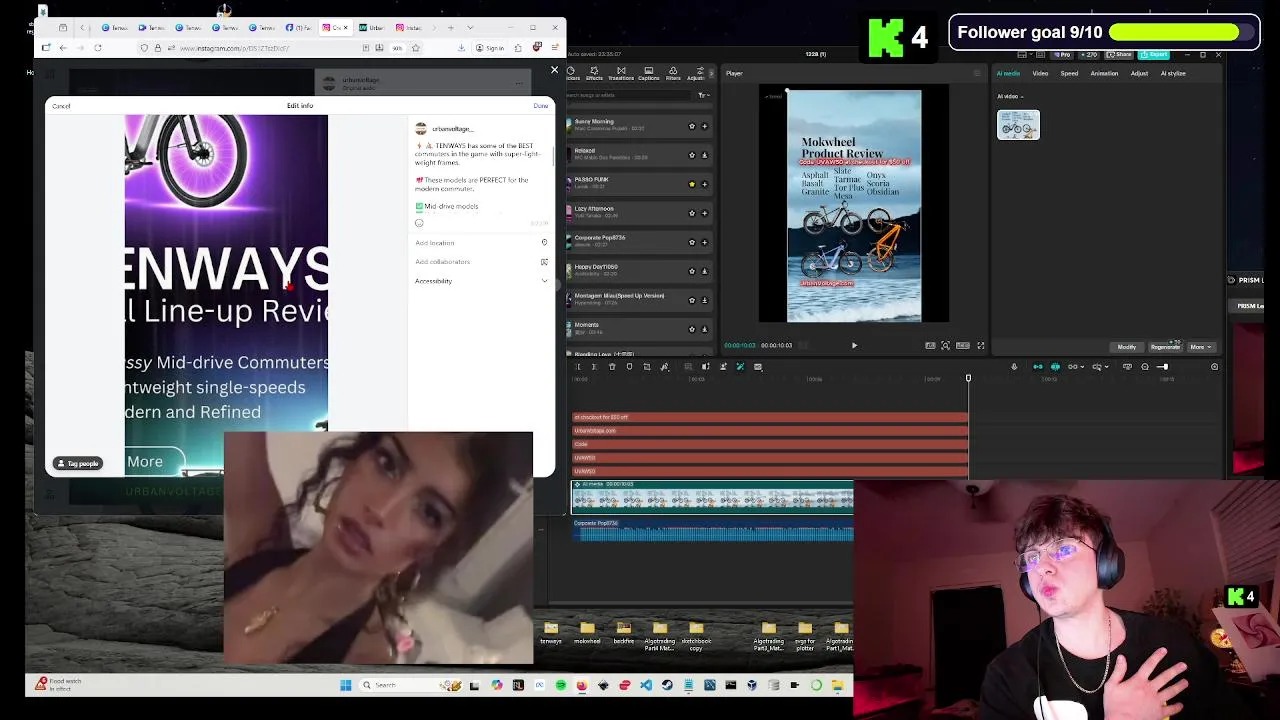The width and height of the screenshot is (1280, 720).
Task: Click the Share button in editor
Action: [x=1121, y=54]
